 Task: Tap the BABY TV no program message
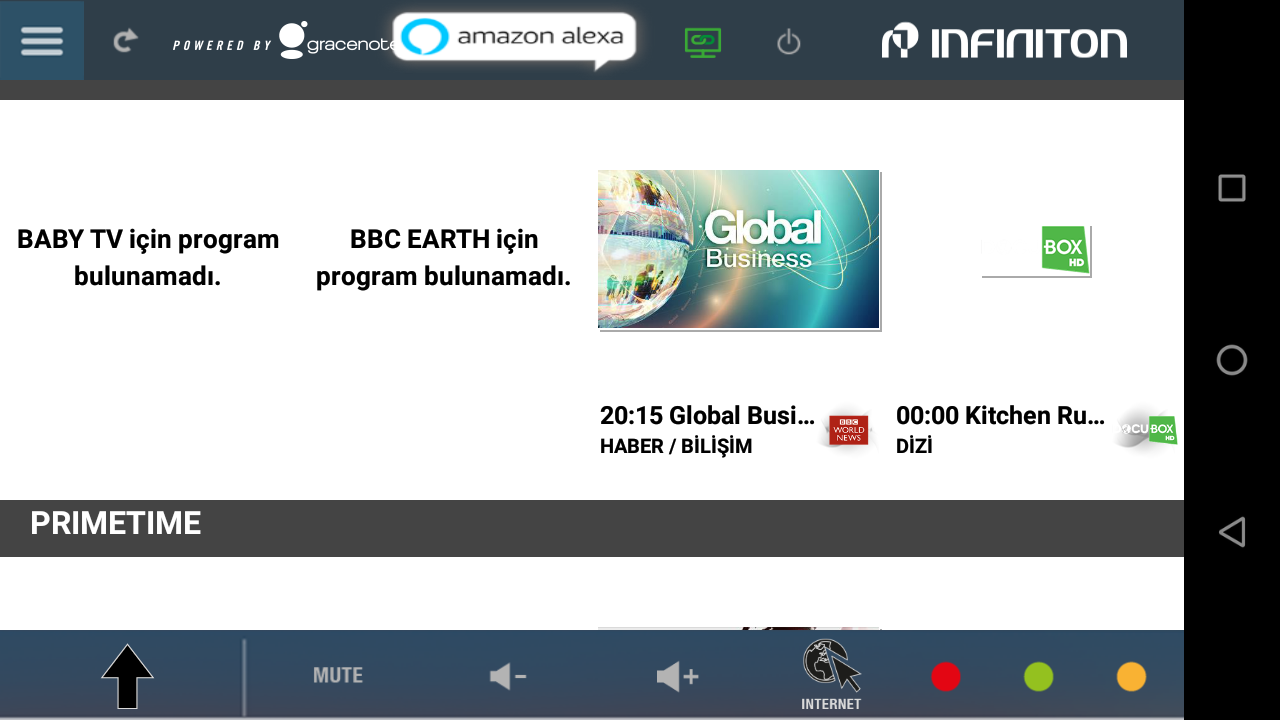click(x=148, y=257)
